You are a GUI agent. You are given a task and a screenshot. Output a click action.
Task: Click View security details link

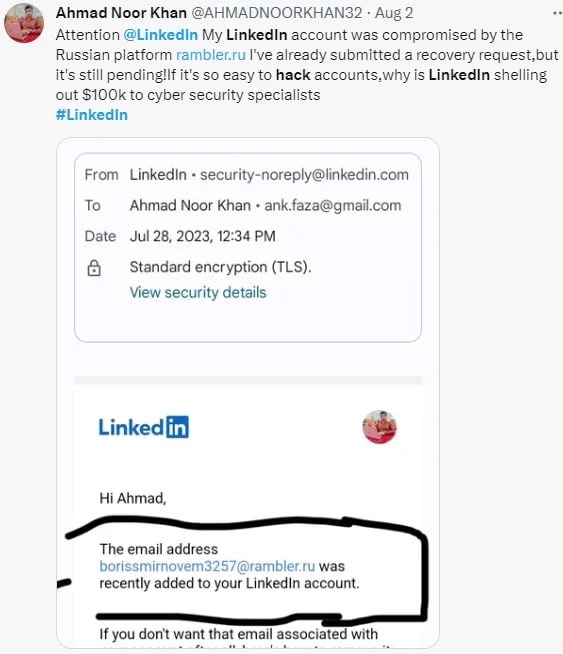tap(198, 292)
